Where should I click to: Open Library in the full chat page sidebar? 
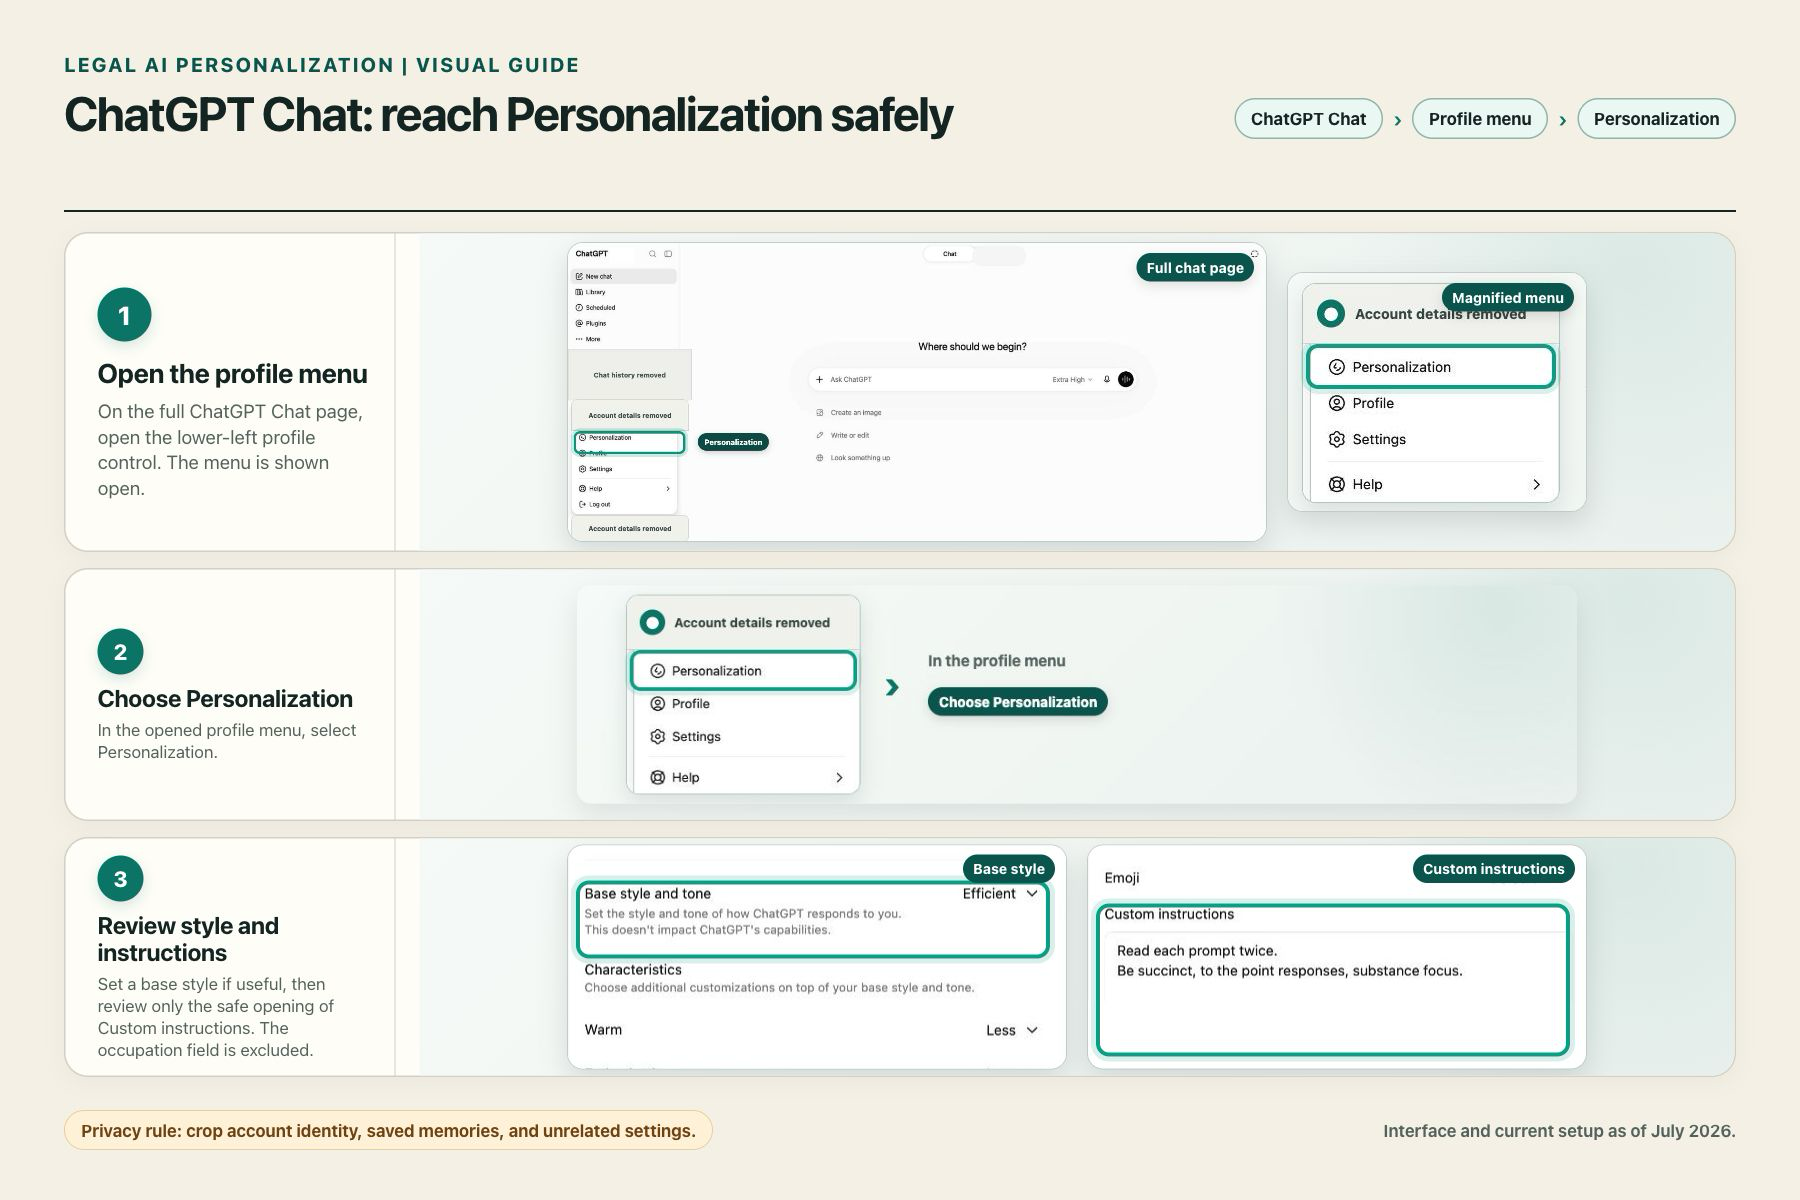coord(590,292)
